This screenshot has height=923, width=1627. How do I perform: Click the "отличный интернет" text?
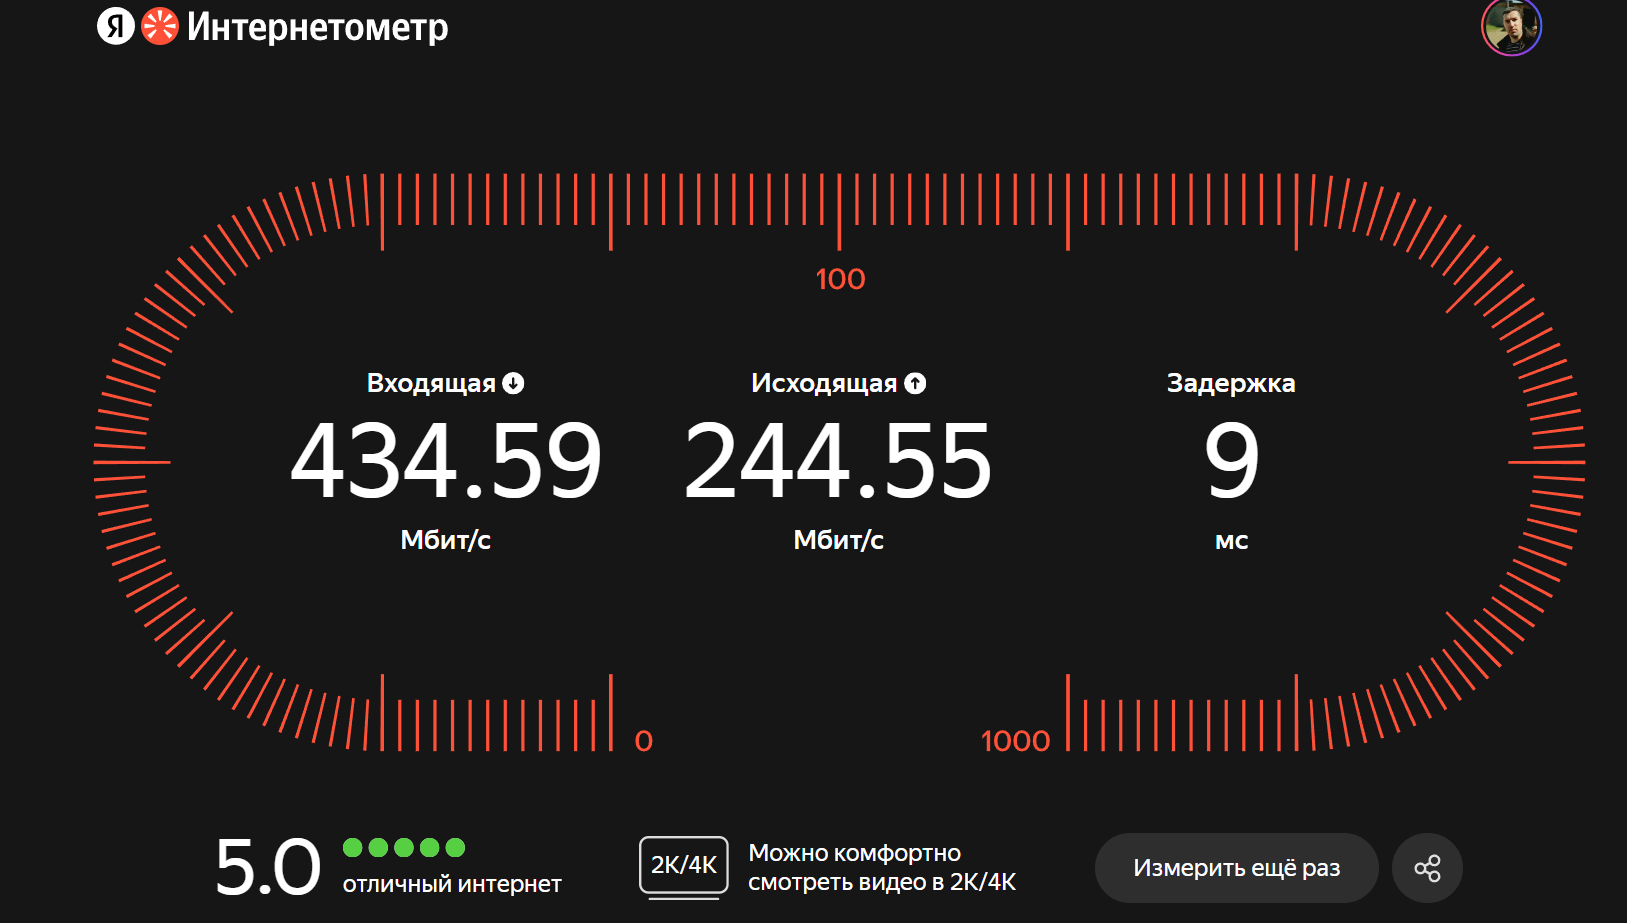[452, 884]
